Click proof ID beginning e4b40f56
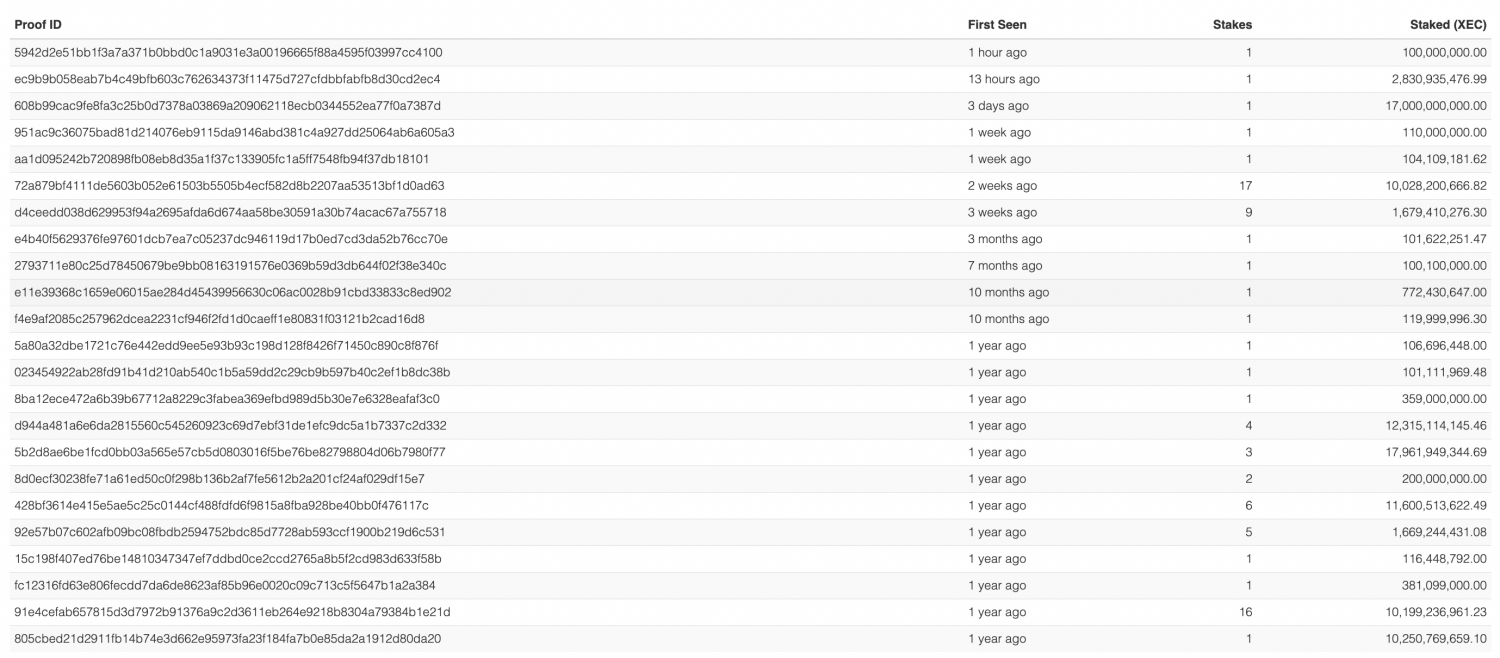Screen dimensions: 1500x658 (231, 239)
